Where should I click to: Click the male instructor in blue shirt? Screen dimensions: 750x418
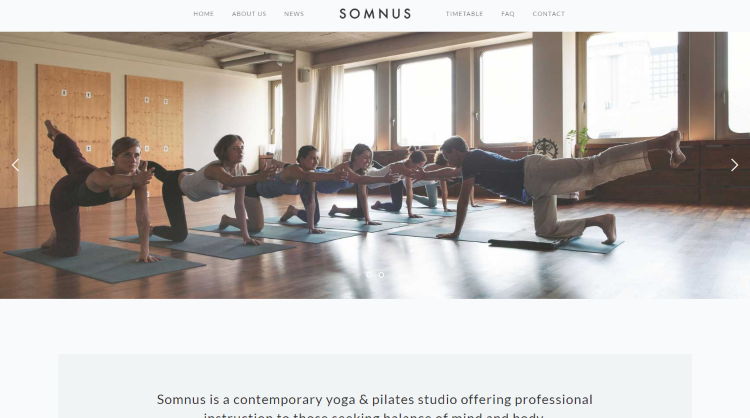click(x=550, y=187)
